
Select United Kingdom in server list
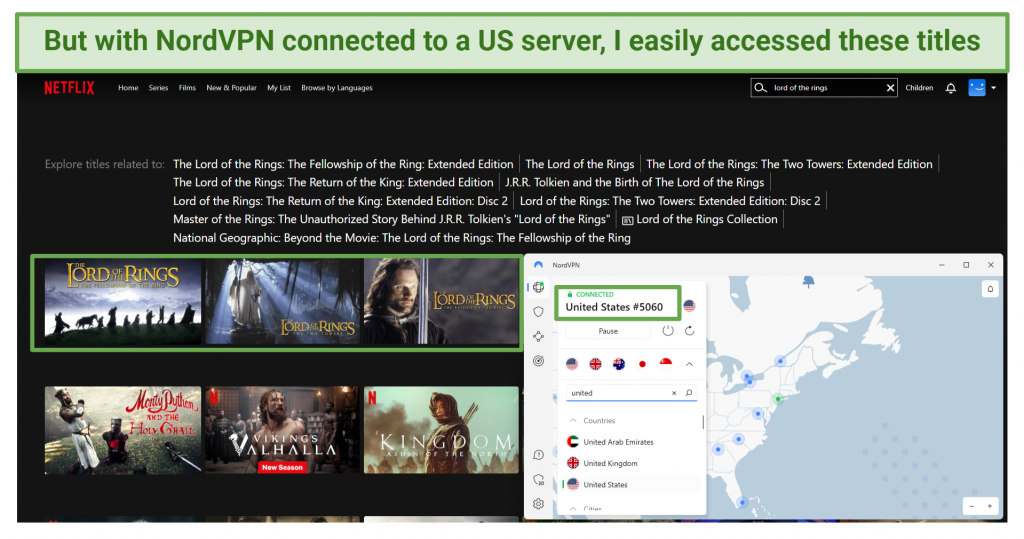click(x=631, y=463)
